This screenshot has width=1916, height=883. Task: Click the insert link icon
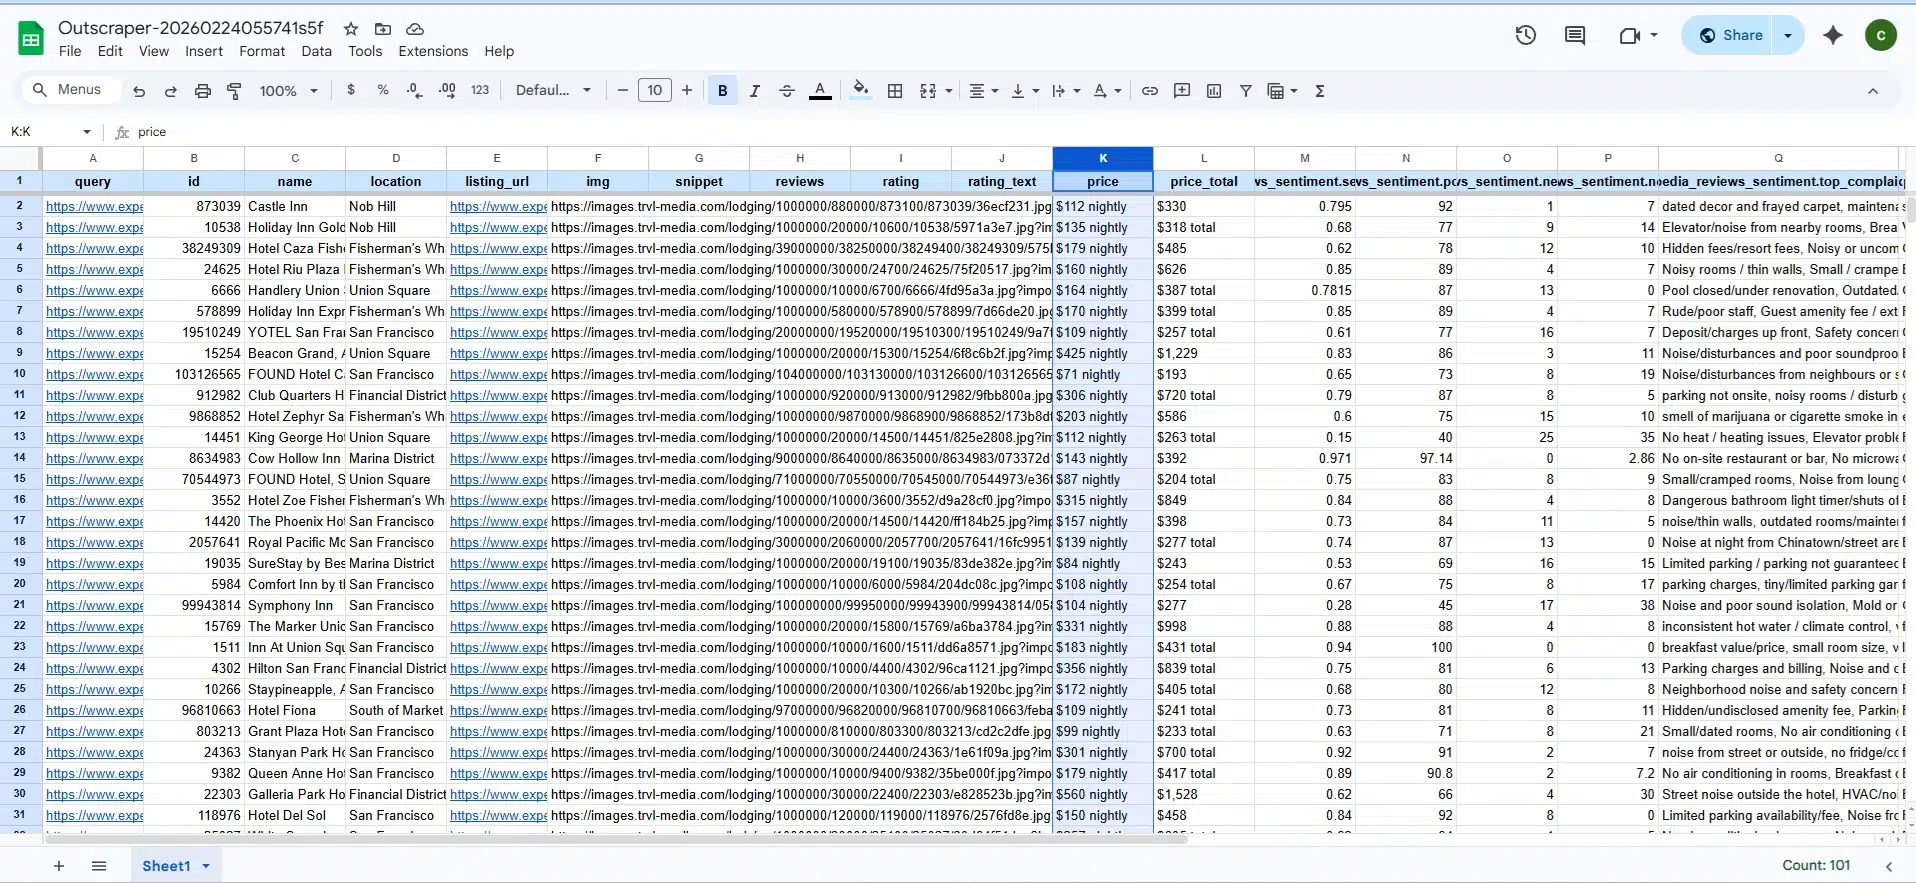pos(1149,91)
